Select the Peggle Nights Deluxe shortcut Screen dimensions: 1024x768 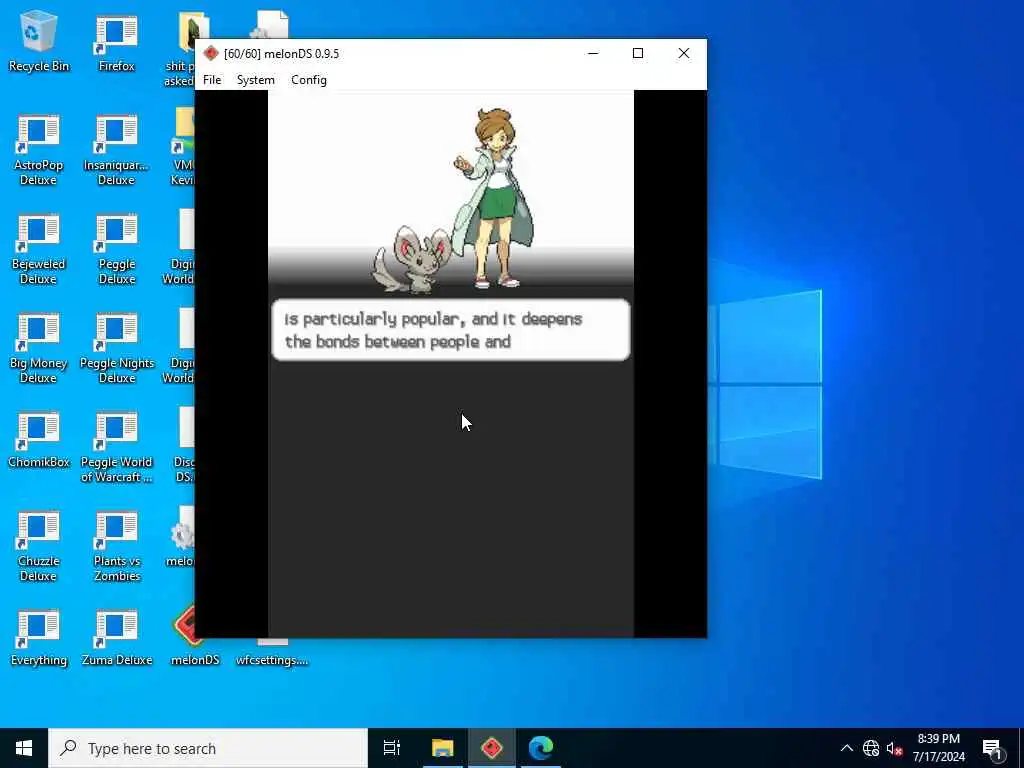point(117,347)
